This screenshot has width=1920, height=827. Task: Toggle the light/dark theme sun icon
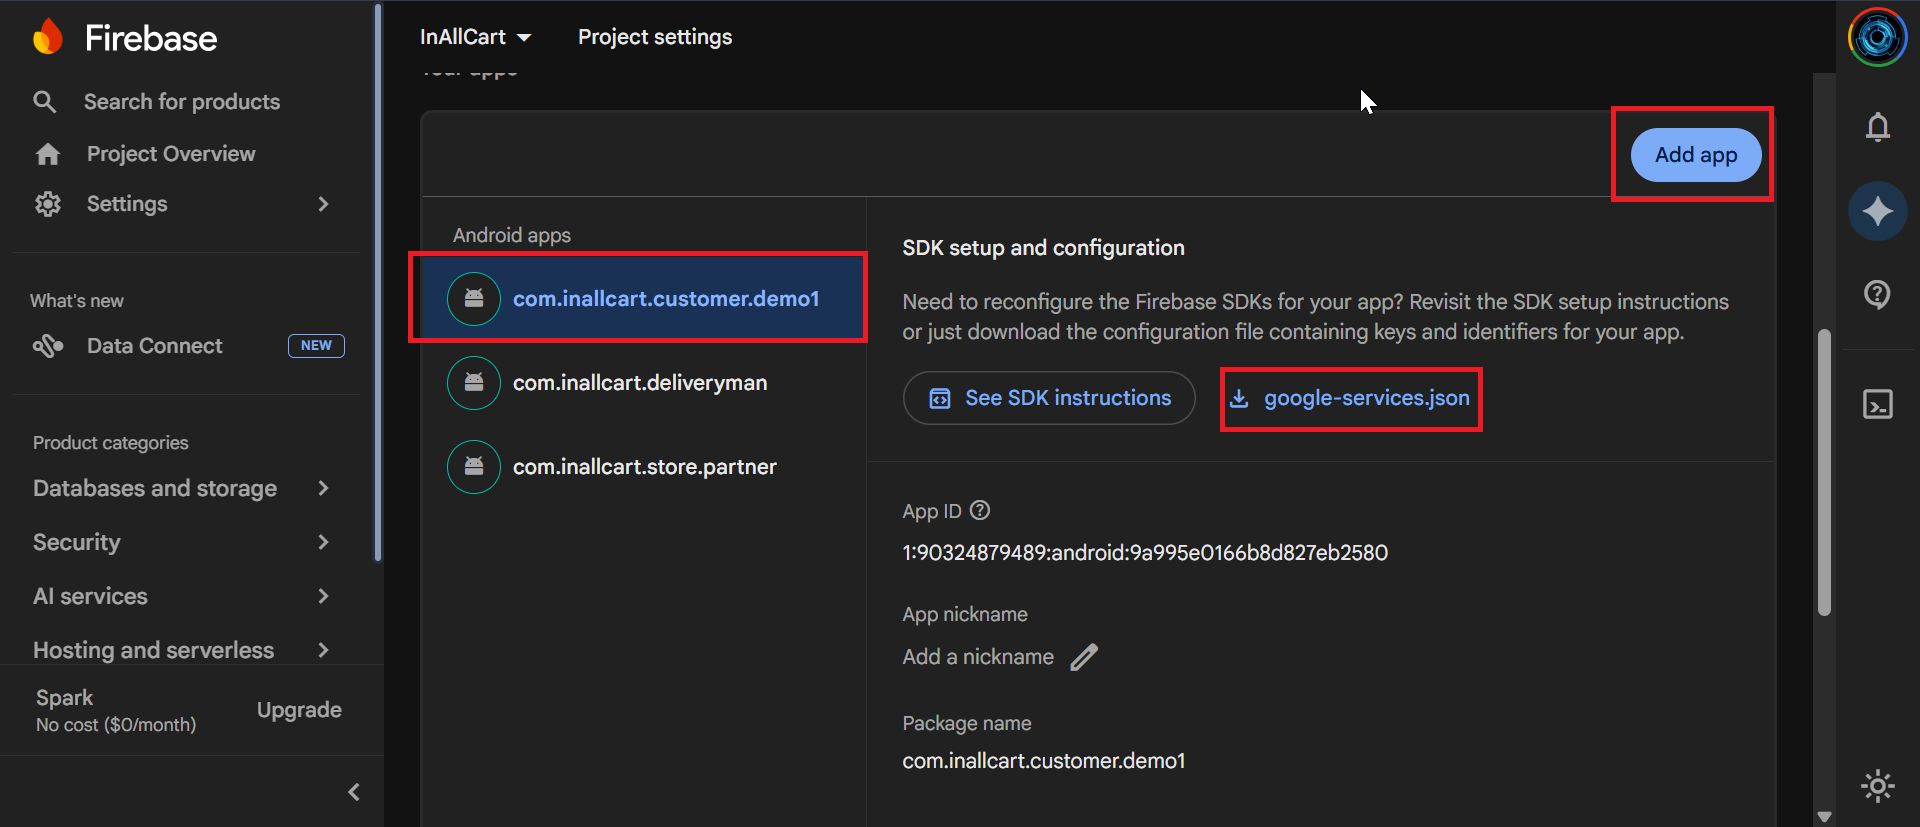(1878, 786)
